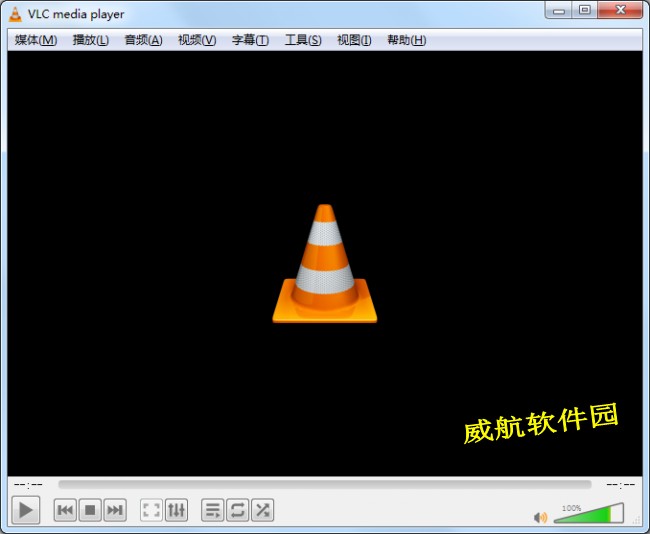The image size is (650, 534).
Task: Mute audio via speaker icon
Action: [x=541, y=517]
